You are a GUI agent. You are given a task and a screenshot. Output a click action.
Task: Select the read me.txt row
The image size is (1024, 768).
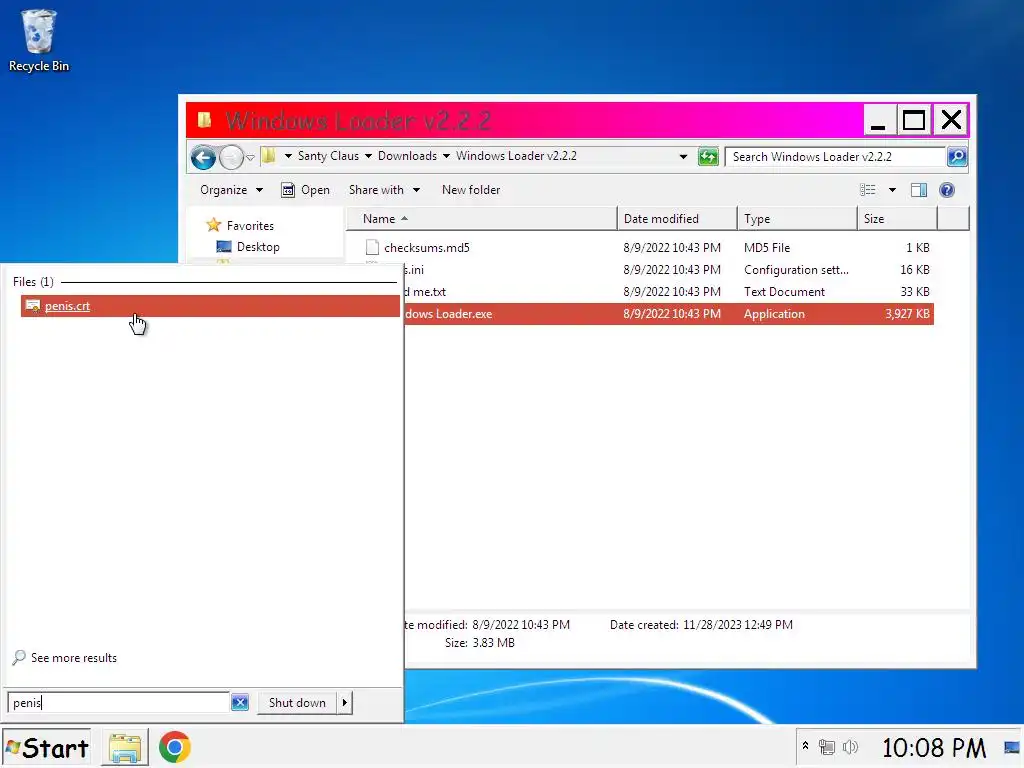[669, 292]
